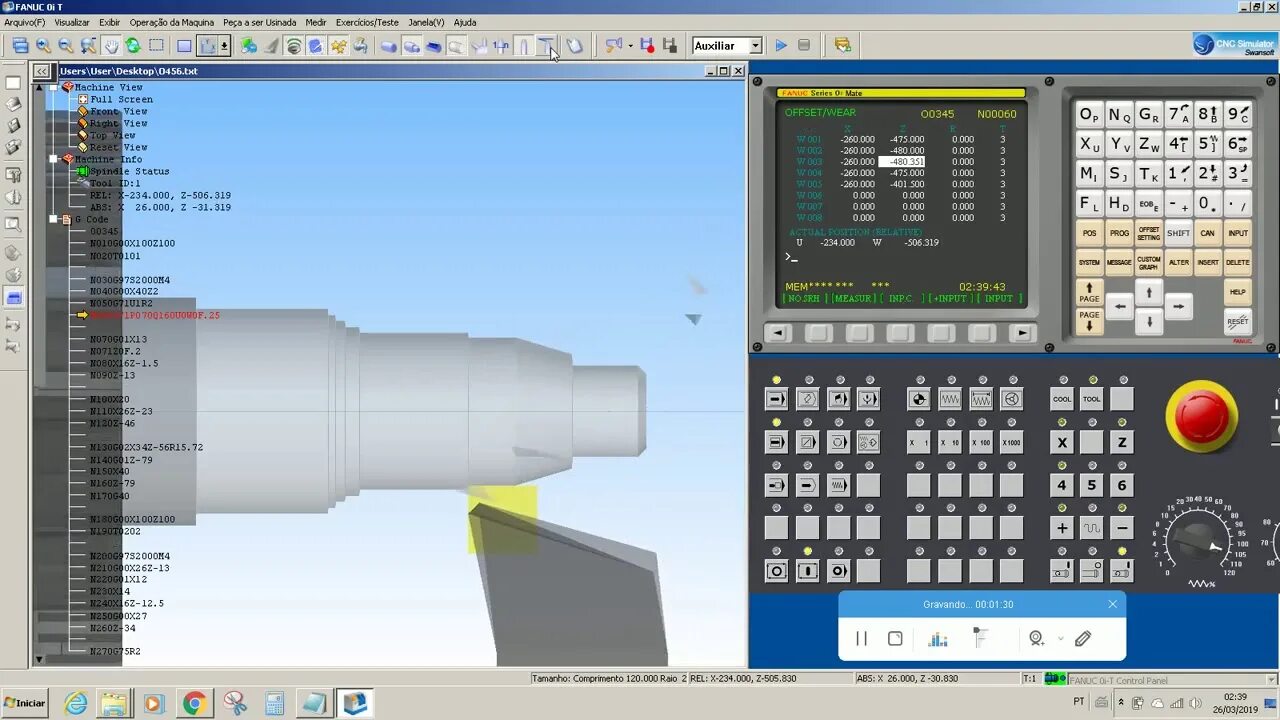The width and height of the screenshot is (1280, 720).
Task: Open Google Chrome from the taskbar
Action: pyautogui.click(x=194, y=703)
